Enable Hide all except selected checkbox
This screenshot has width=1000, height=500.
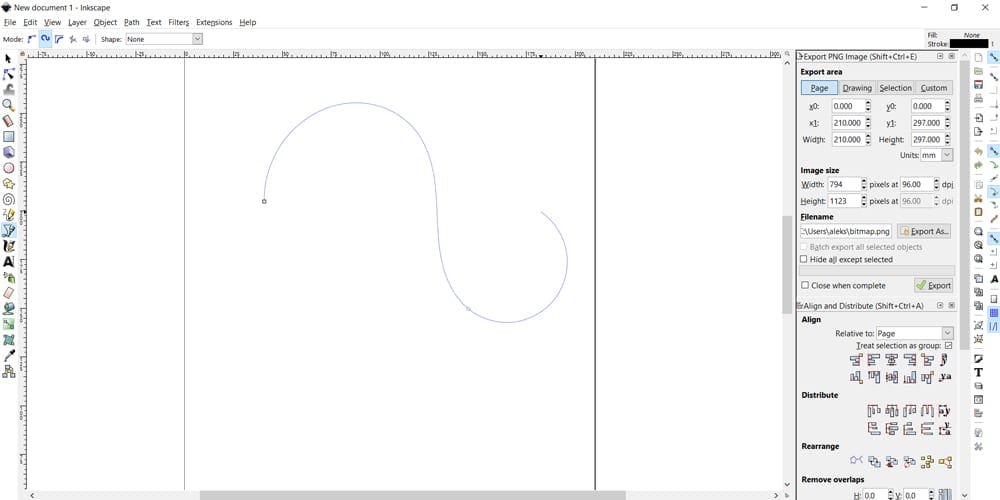[804, 260]
